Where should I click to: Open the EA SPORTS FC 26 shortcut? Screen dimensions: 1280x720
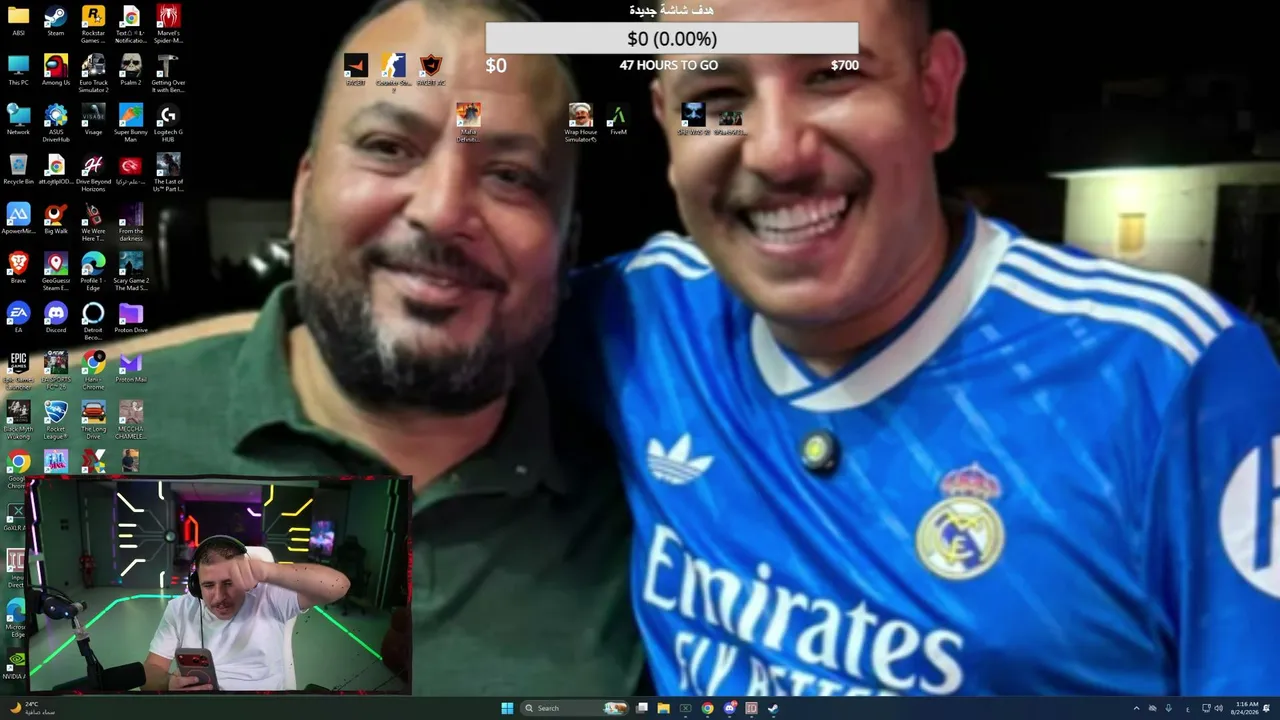[56, 370]
